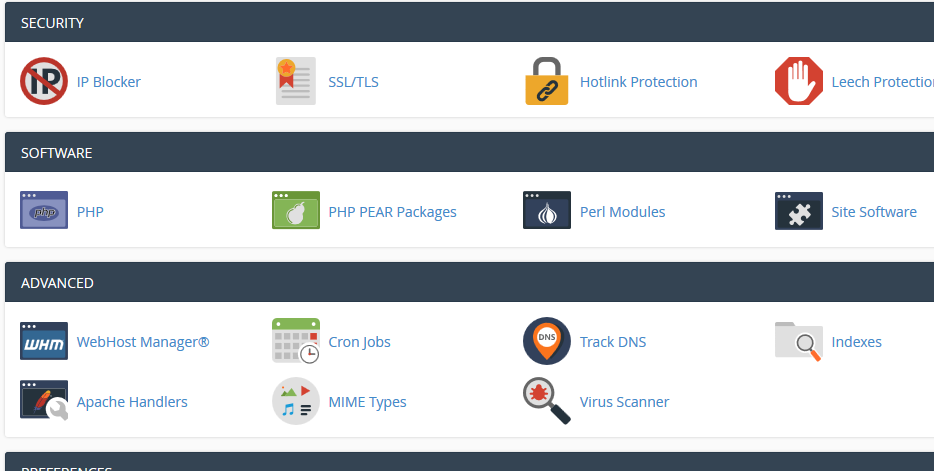Open the Indexes folder icon
Screen dimensions: 934x471
pos(799,341)
